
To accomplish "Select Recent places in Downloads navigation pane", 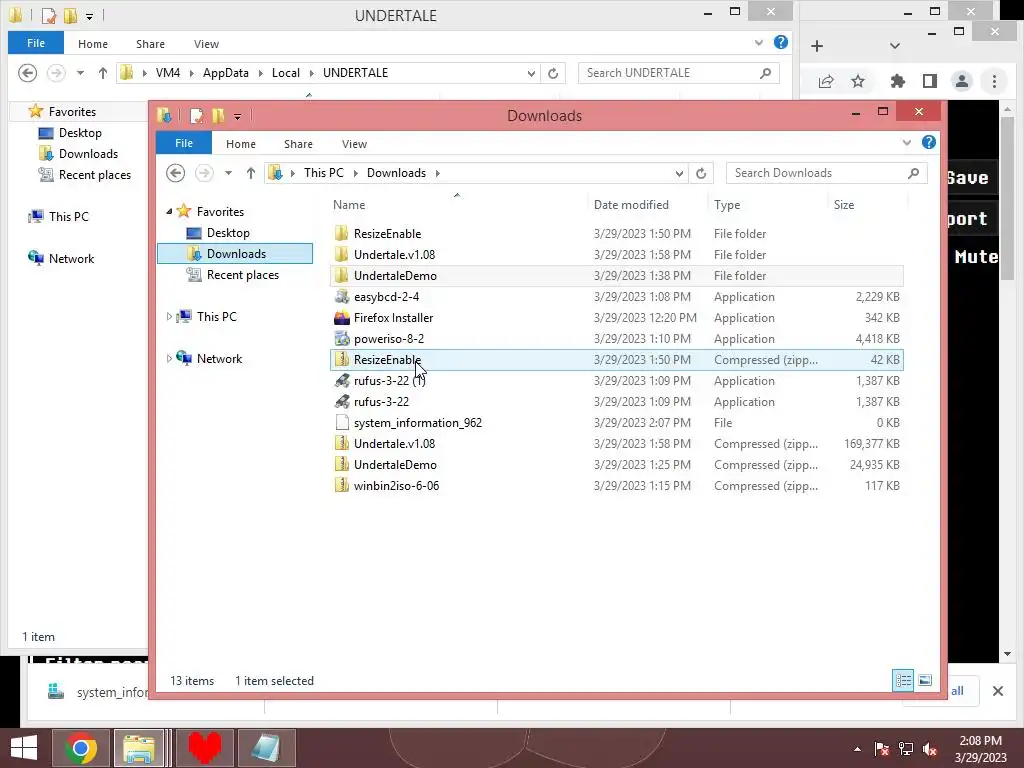I will [242, 275].
